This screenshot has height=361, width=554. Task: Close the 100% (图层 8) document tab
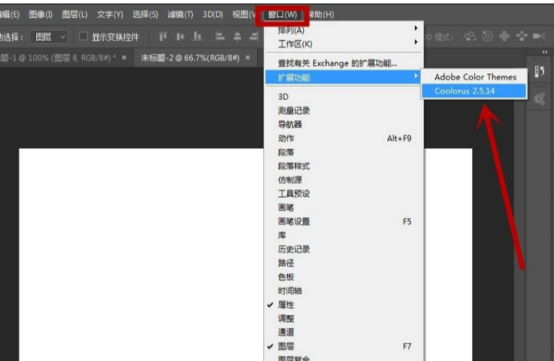(124, 58)
